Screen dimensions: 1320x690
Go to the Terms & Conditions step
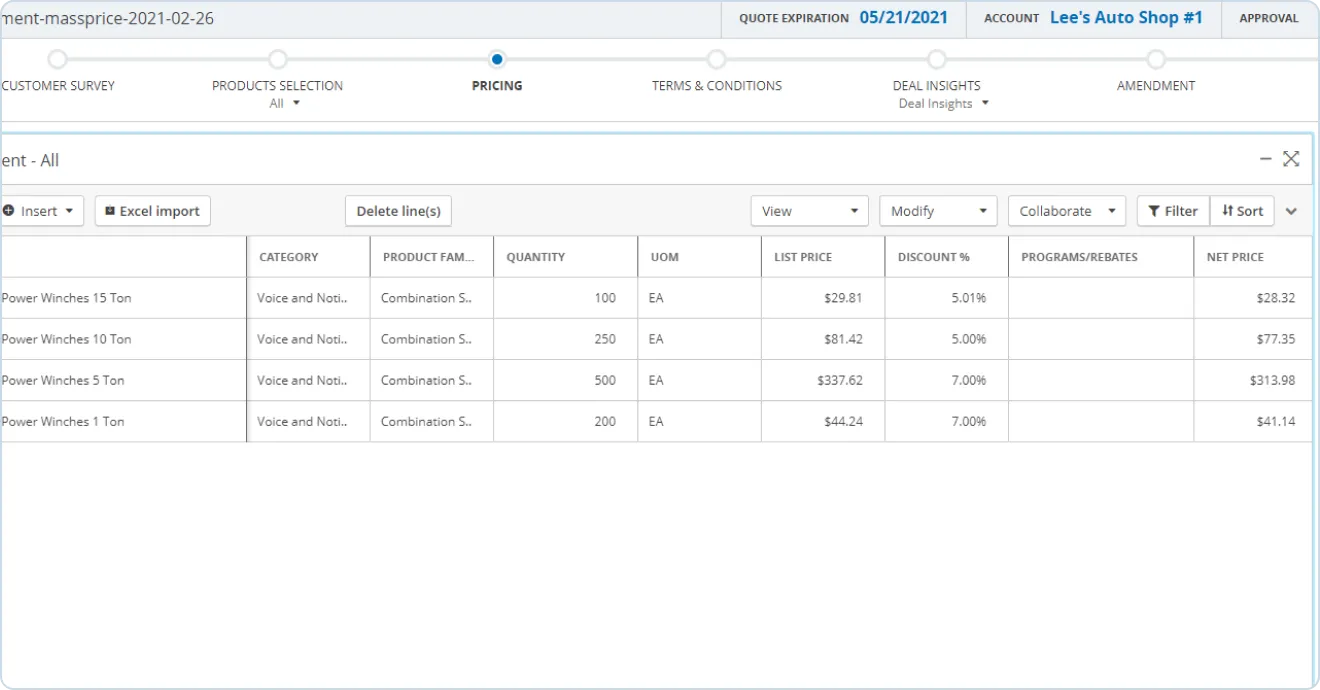tap(717, 86)
